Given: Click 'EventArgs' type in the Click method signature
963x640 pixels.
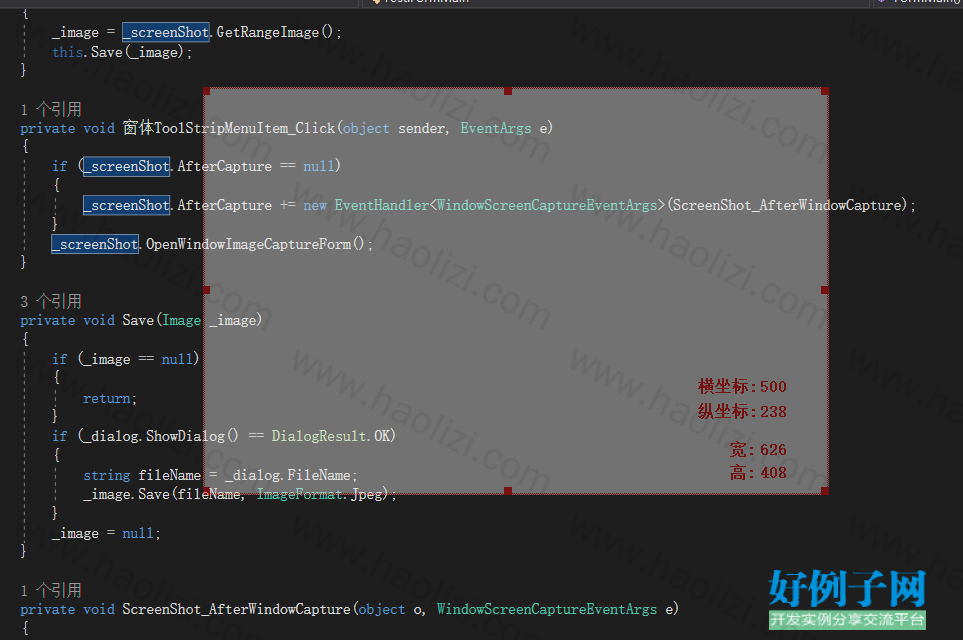Looking at the screenshot, I should (x=496, y=128).
